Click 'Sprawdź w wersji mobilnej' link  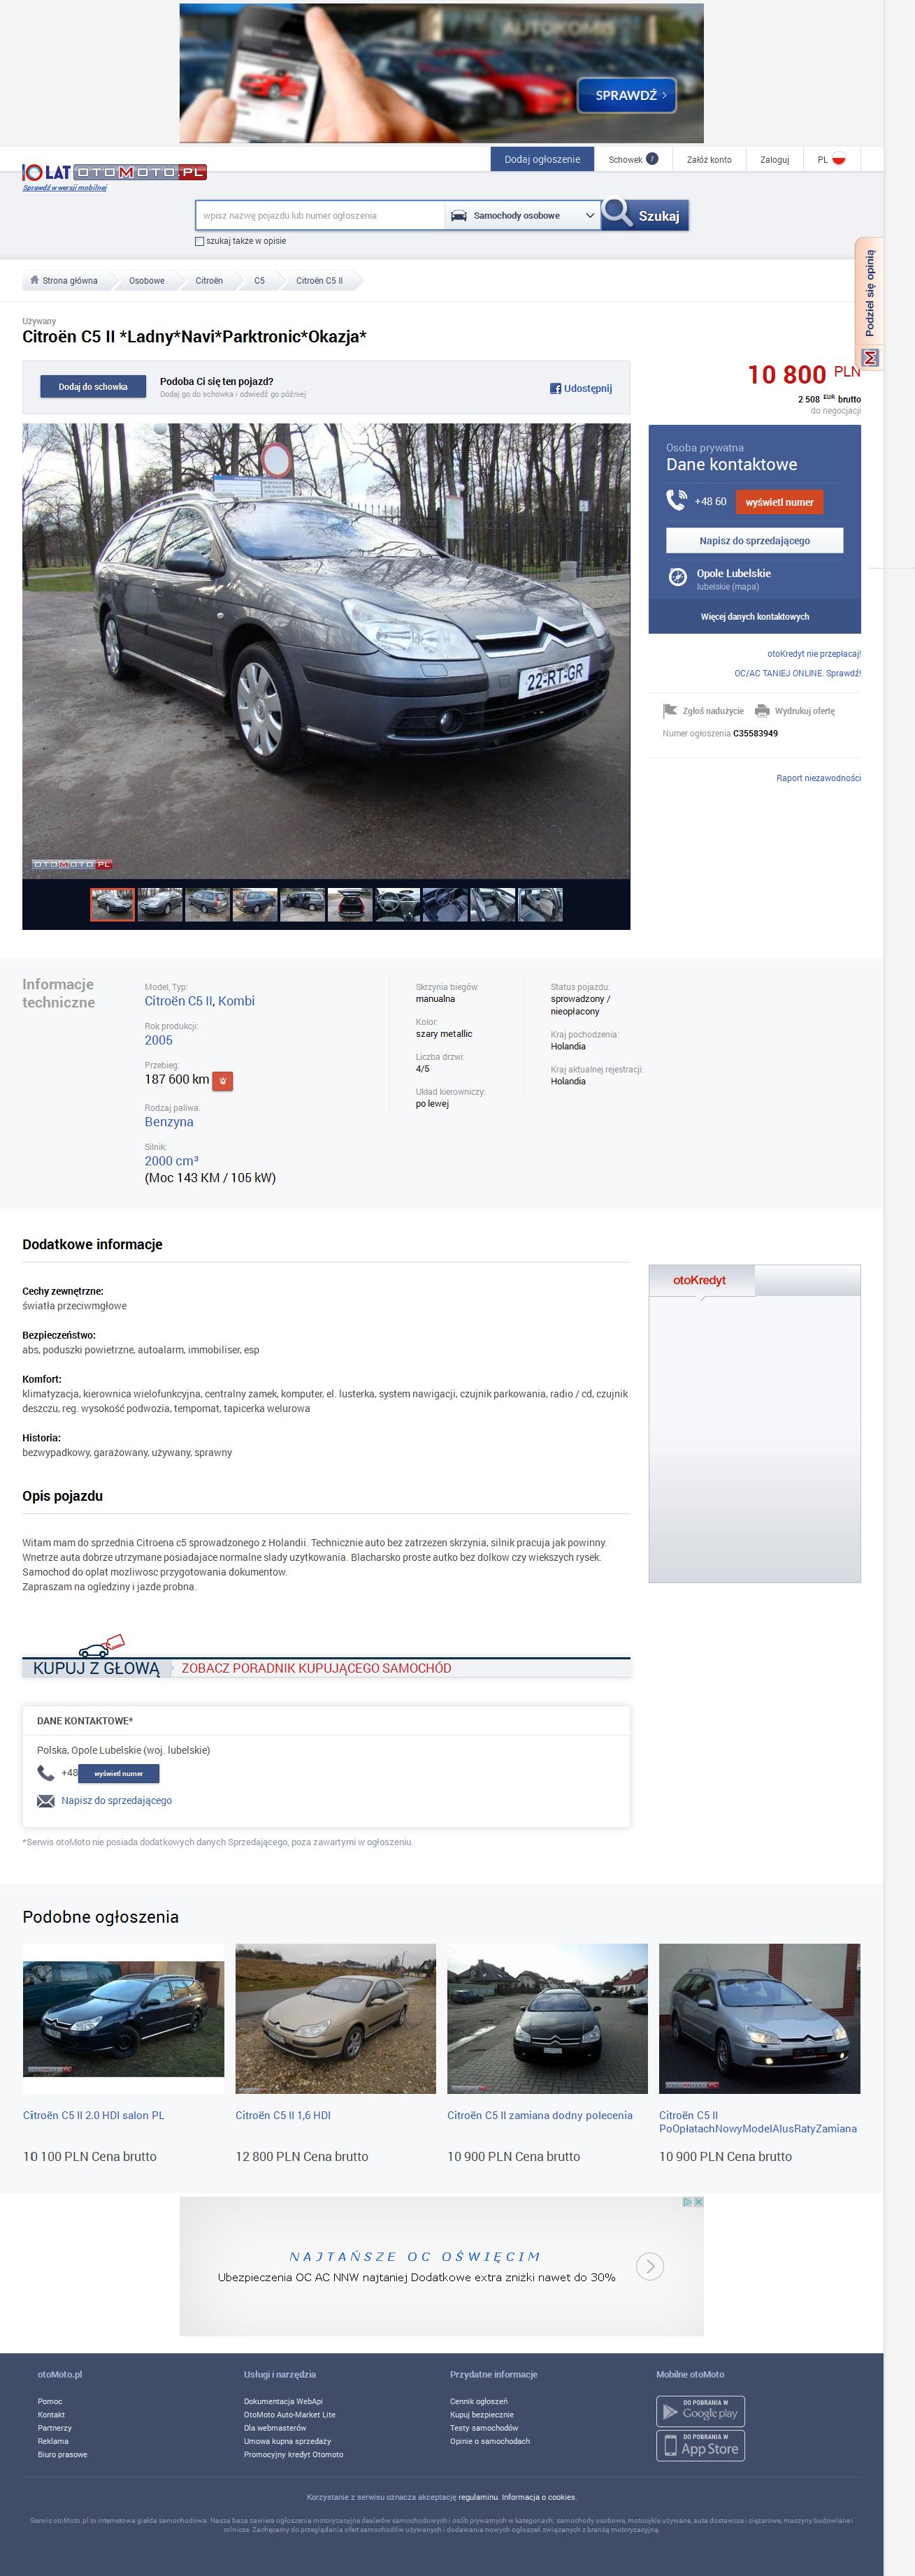pyautogui.click(x=65, y=187)
